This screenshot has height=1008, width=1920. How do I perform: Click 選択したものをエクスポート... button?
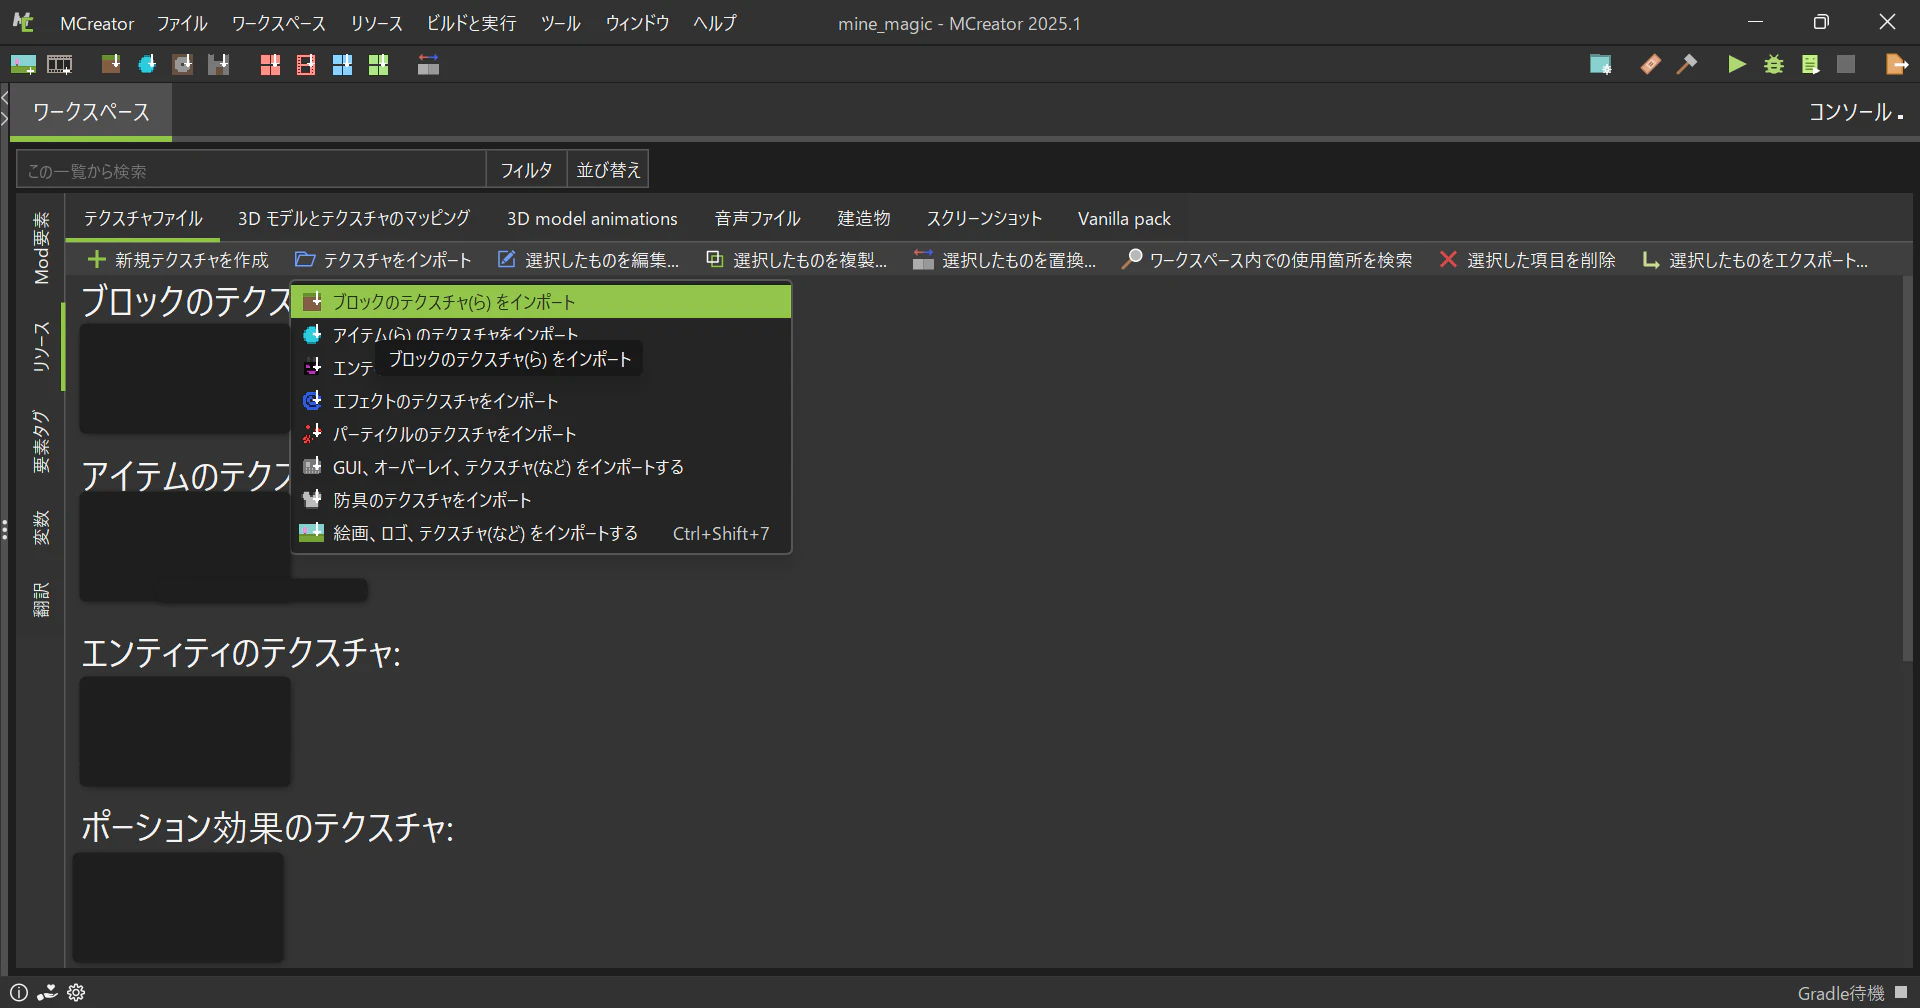click(x=1755, y=260)
